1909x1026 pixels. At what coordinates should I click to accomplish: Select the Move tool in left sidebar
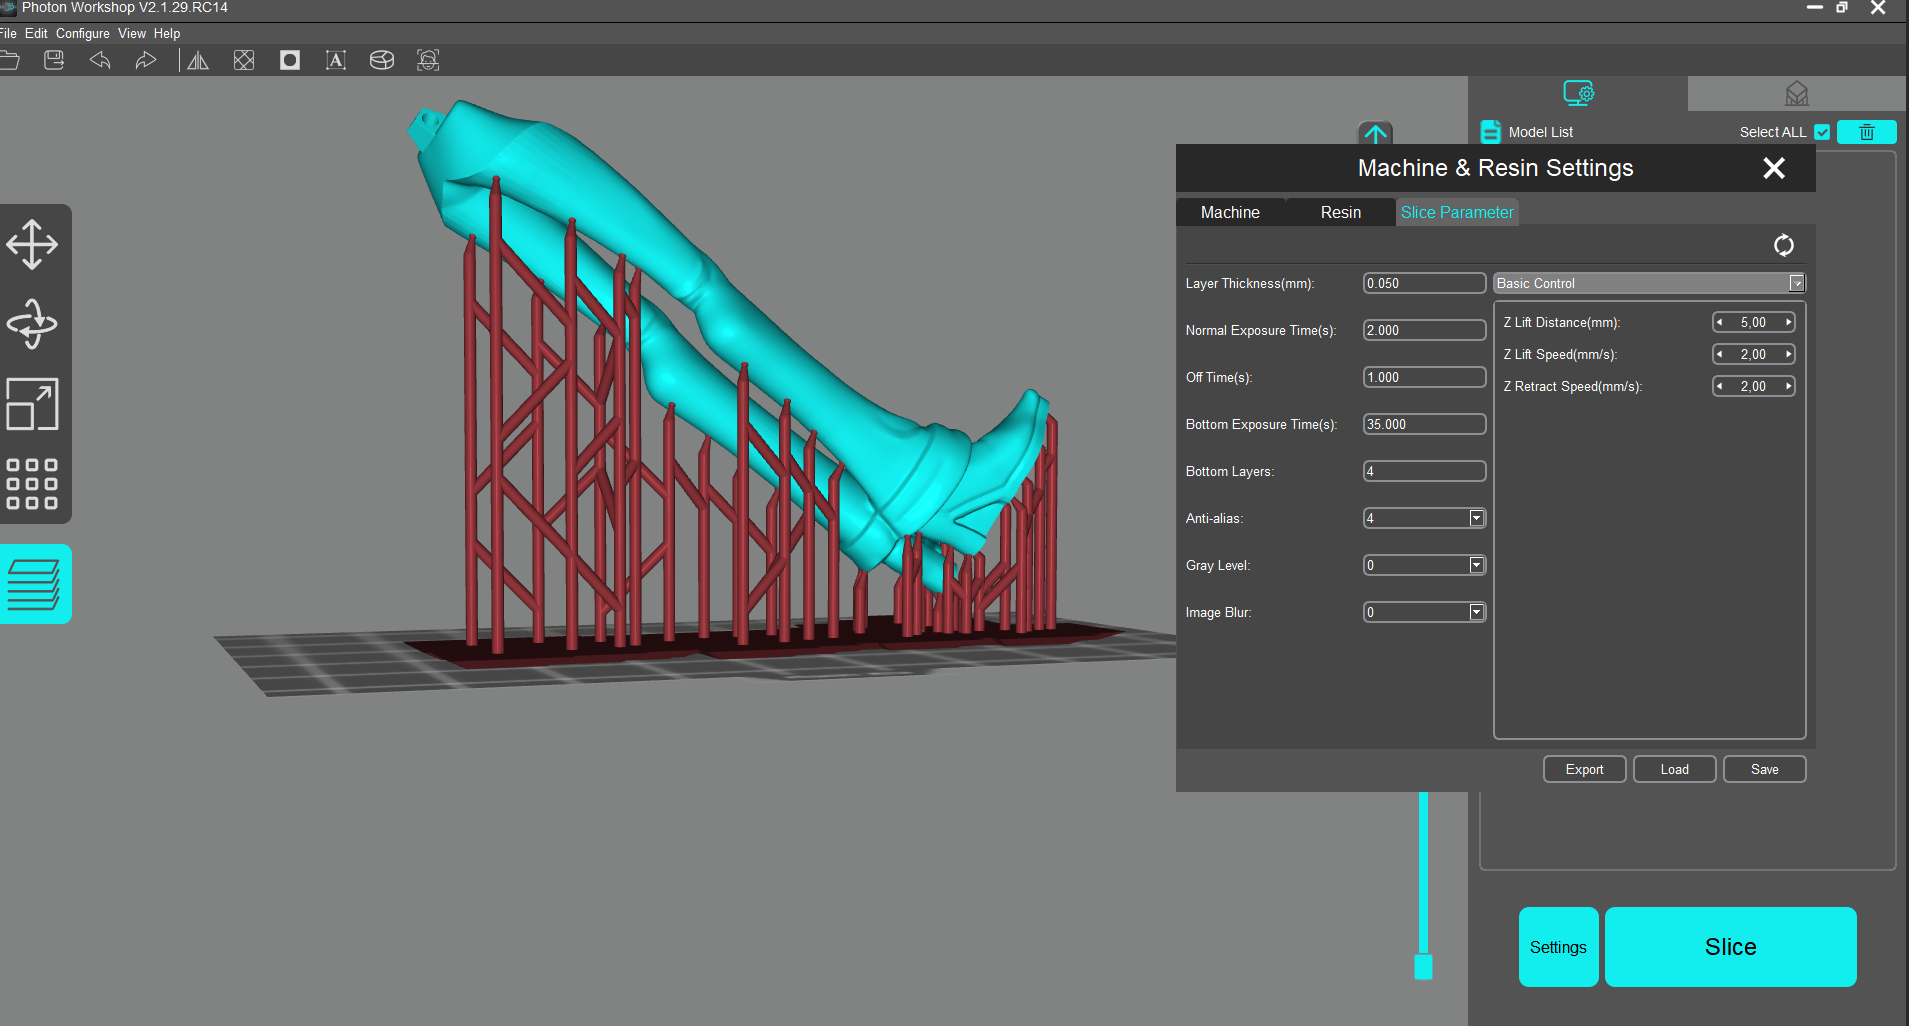tap(32, 244)
